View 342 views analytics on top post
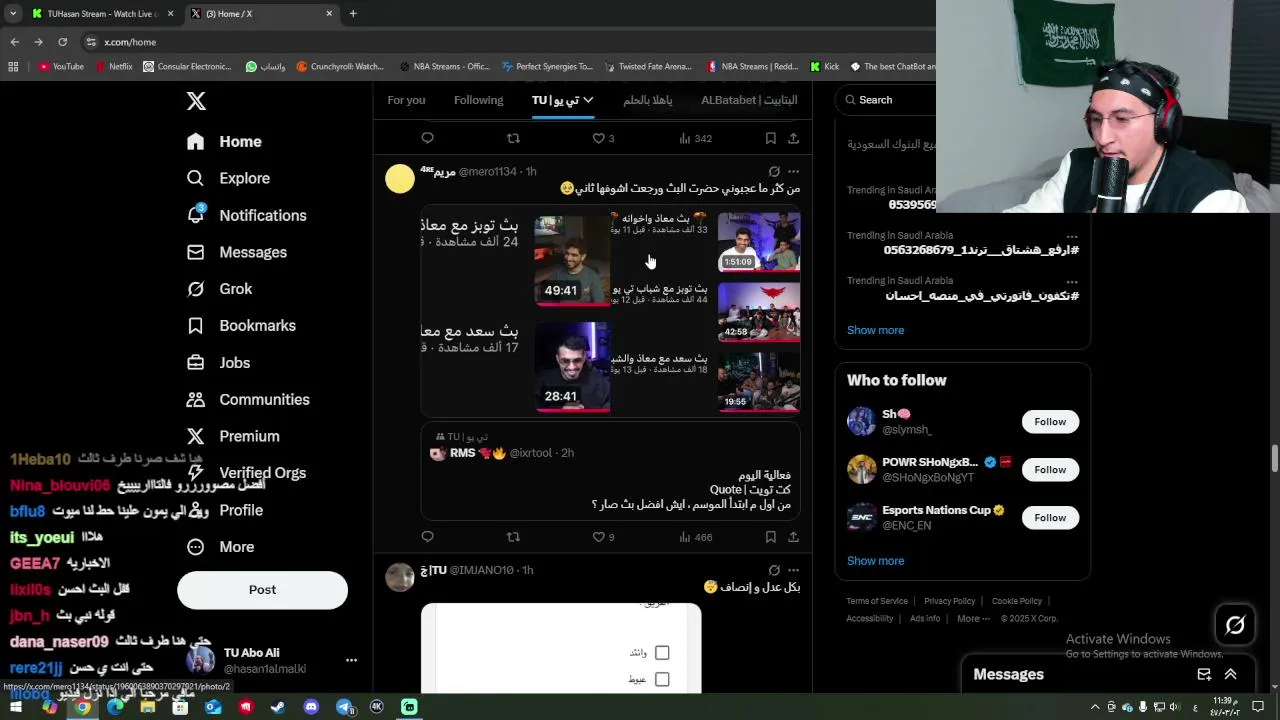Image resolution: width=1280 pixels, height=720 pixels. (x=695, y=138)
